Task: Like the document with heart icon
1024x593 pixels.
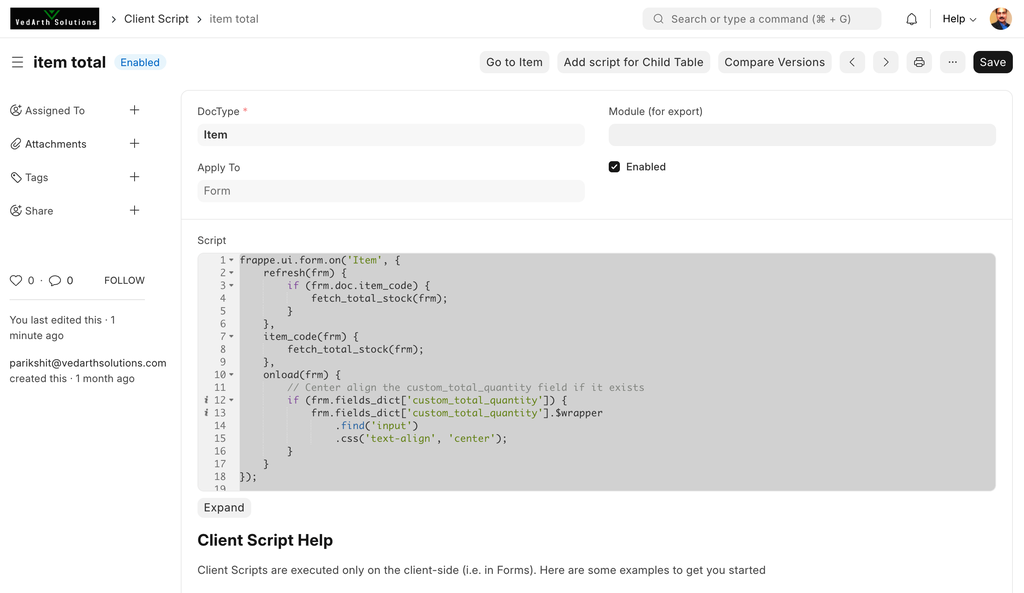Action: [16, 281]
